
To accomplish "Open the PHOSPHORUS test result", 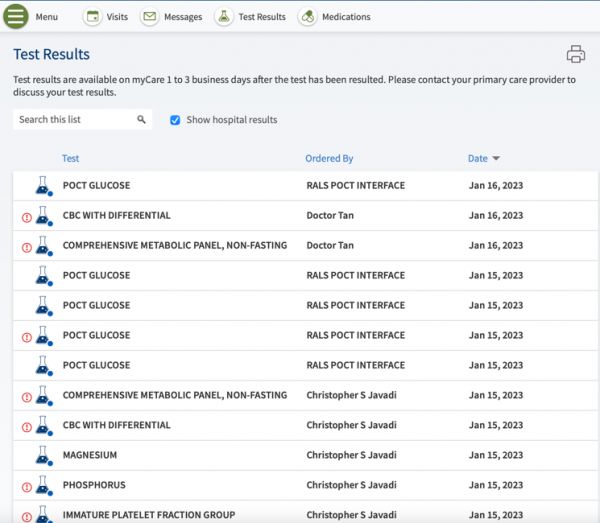I will [94, 485].
